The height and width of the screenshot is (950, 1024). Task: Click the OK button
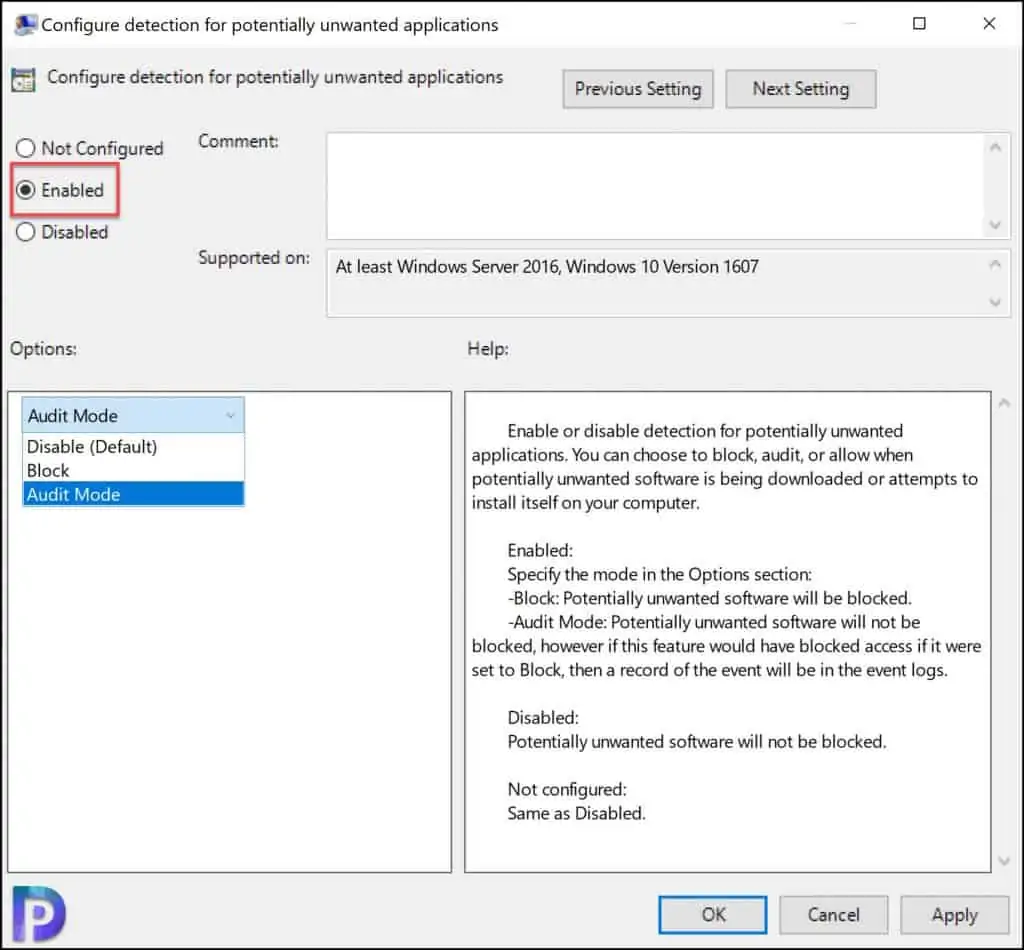coord(712,914)
